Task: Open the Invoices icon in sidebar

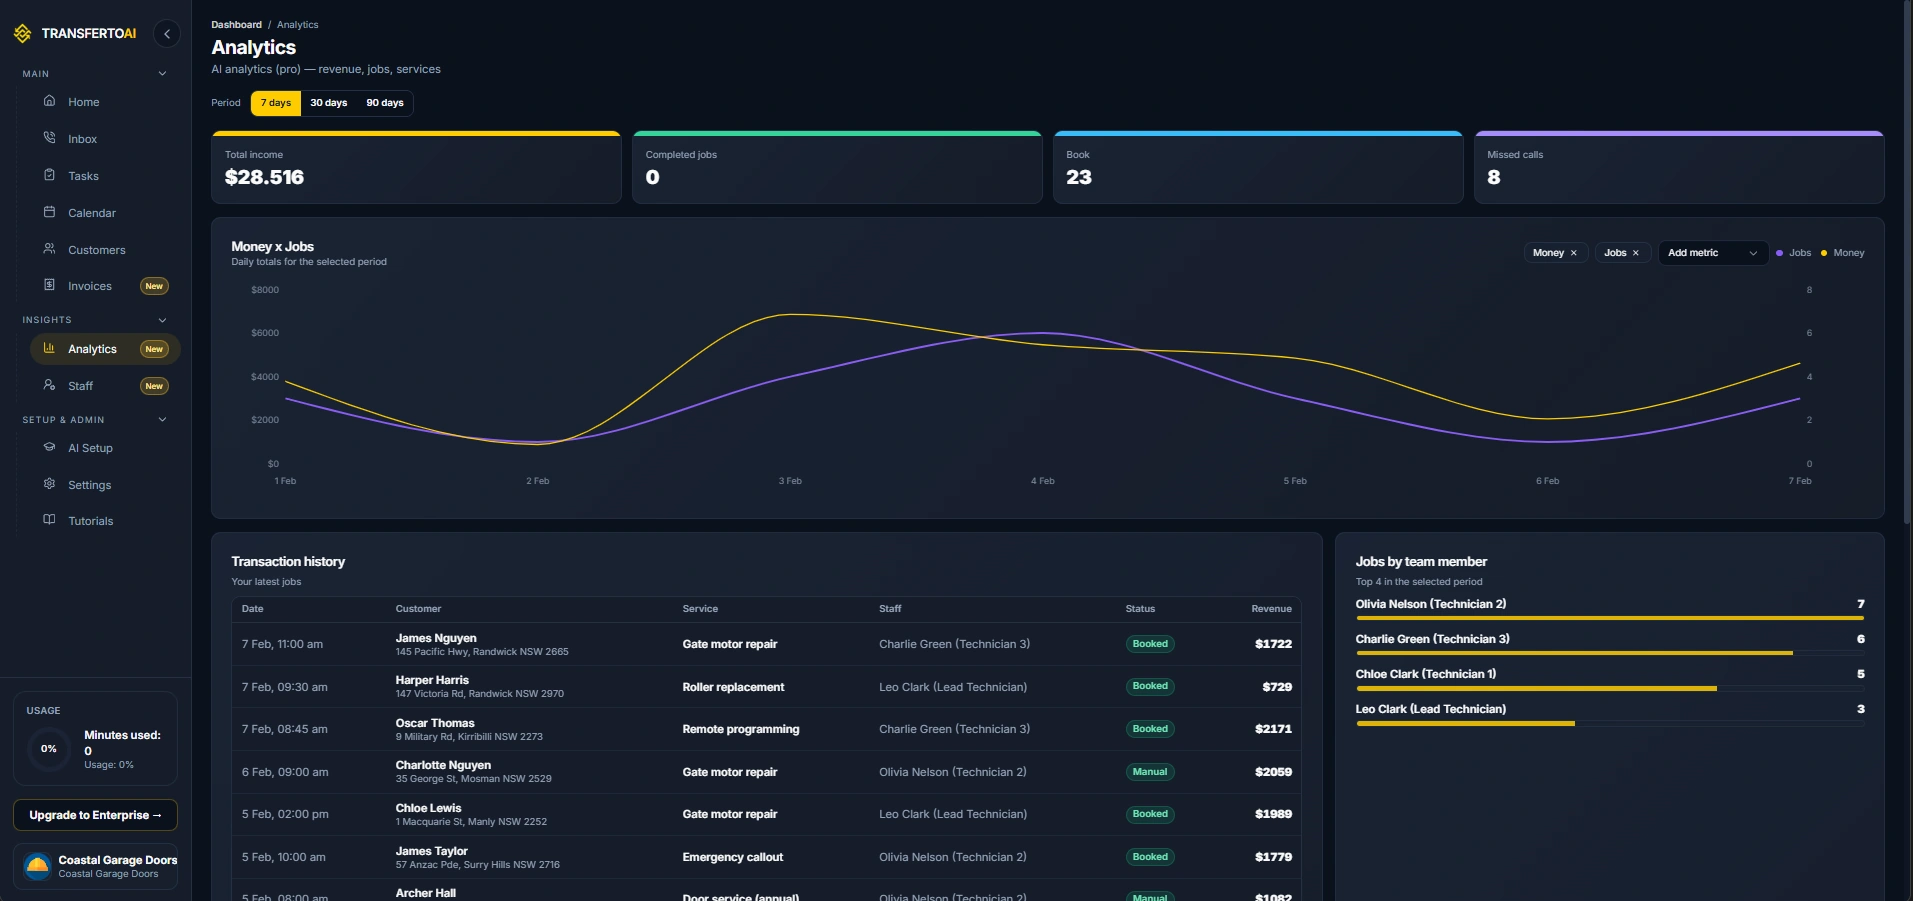Action: coord(49,285)
